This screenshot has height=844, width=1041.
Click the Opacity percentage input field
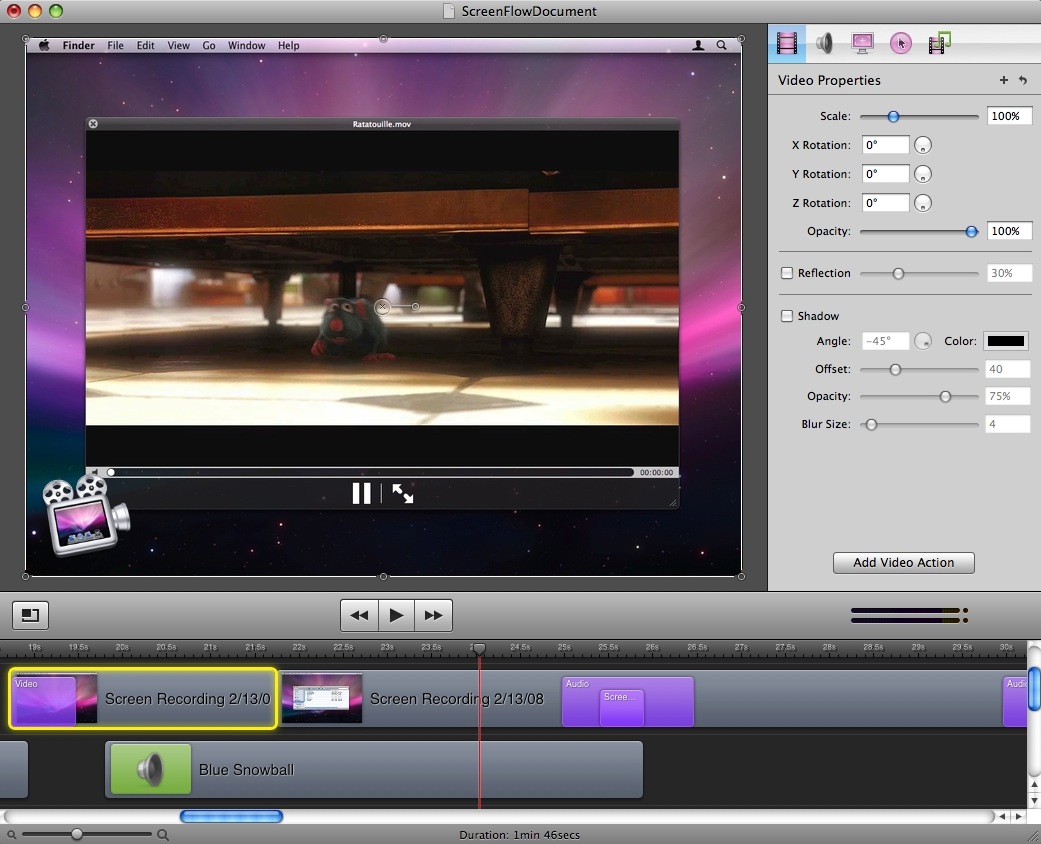pos(1009,231)
